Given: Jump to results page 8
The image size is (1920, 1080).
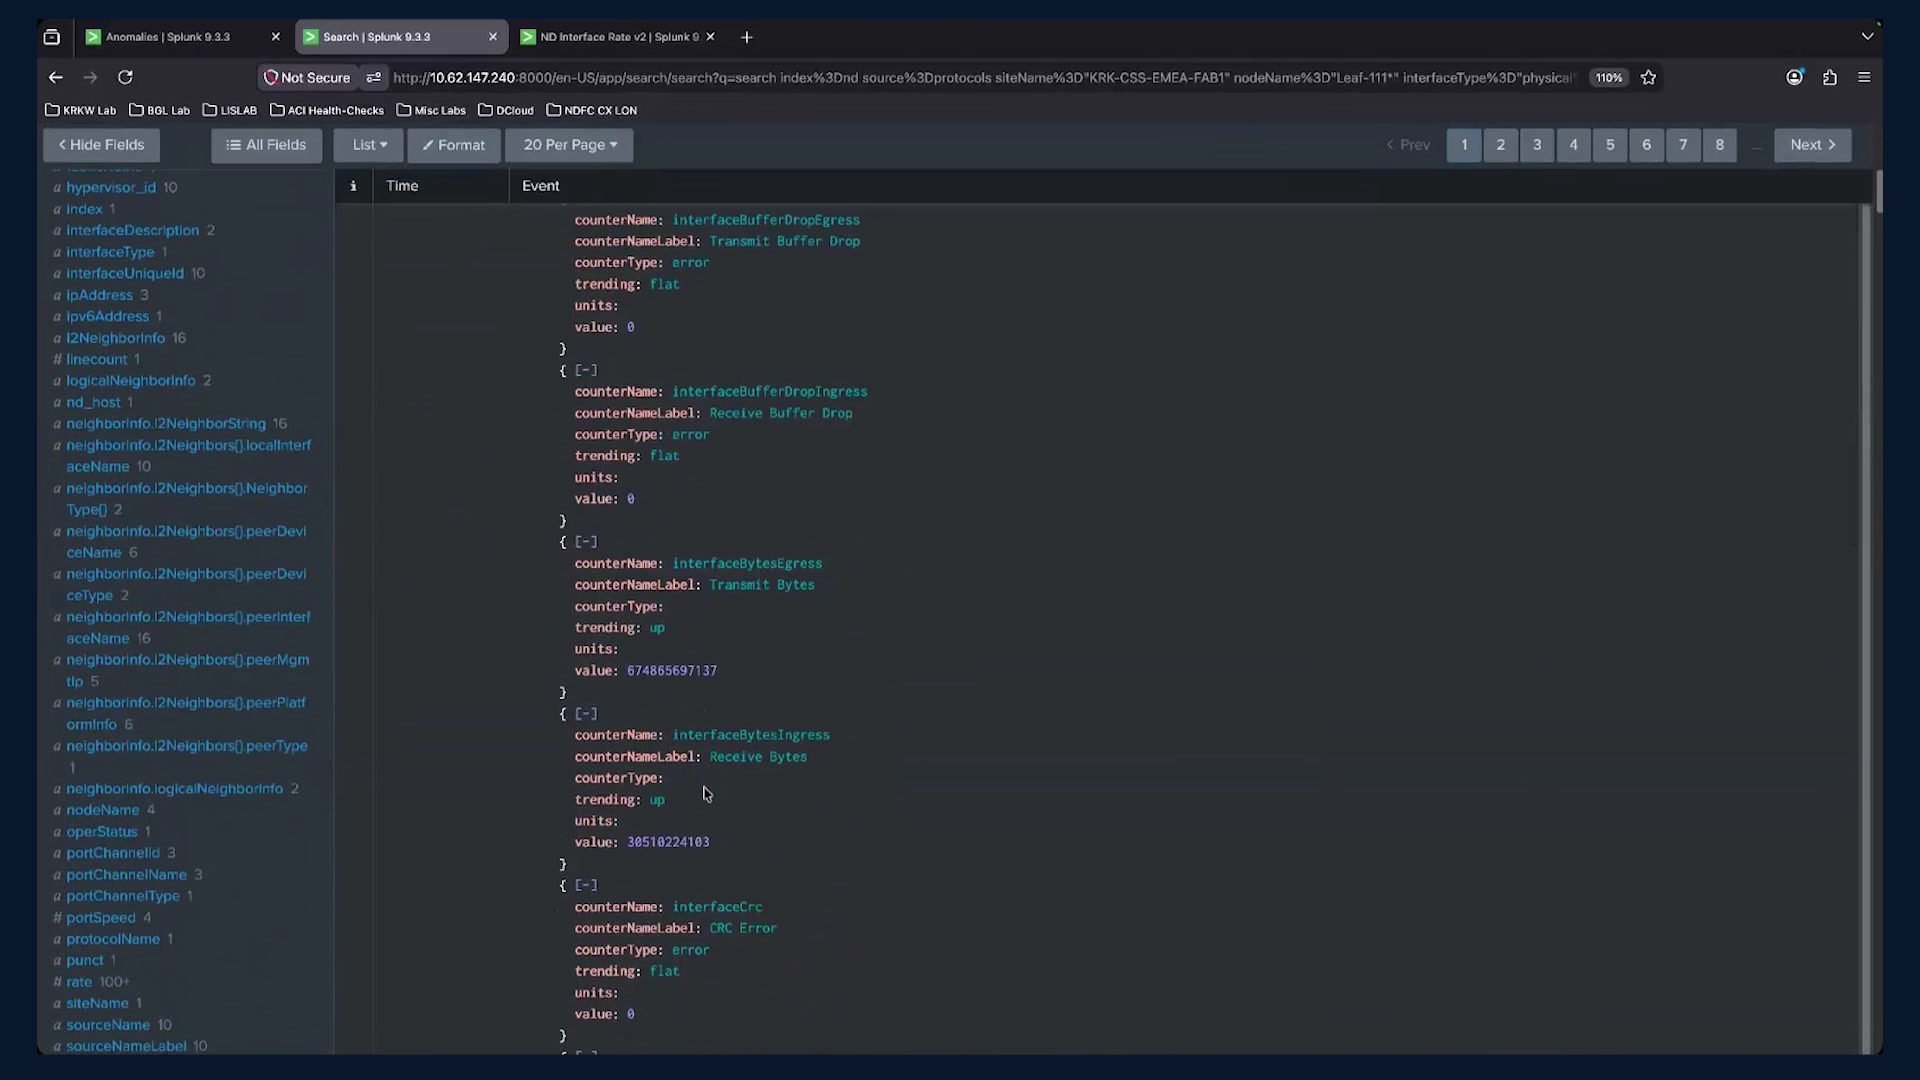Looking at the screenshot, I should point(1720,145).
